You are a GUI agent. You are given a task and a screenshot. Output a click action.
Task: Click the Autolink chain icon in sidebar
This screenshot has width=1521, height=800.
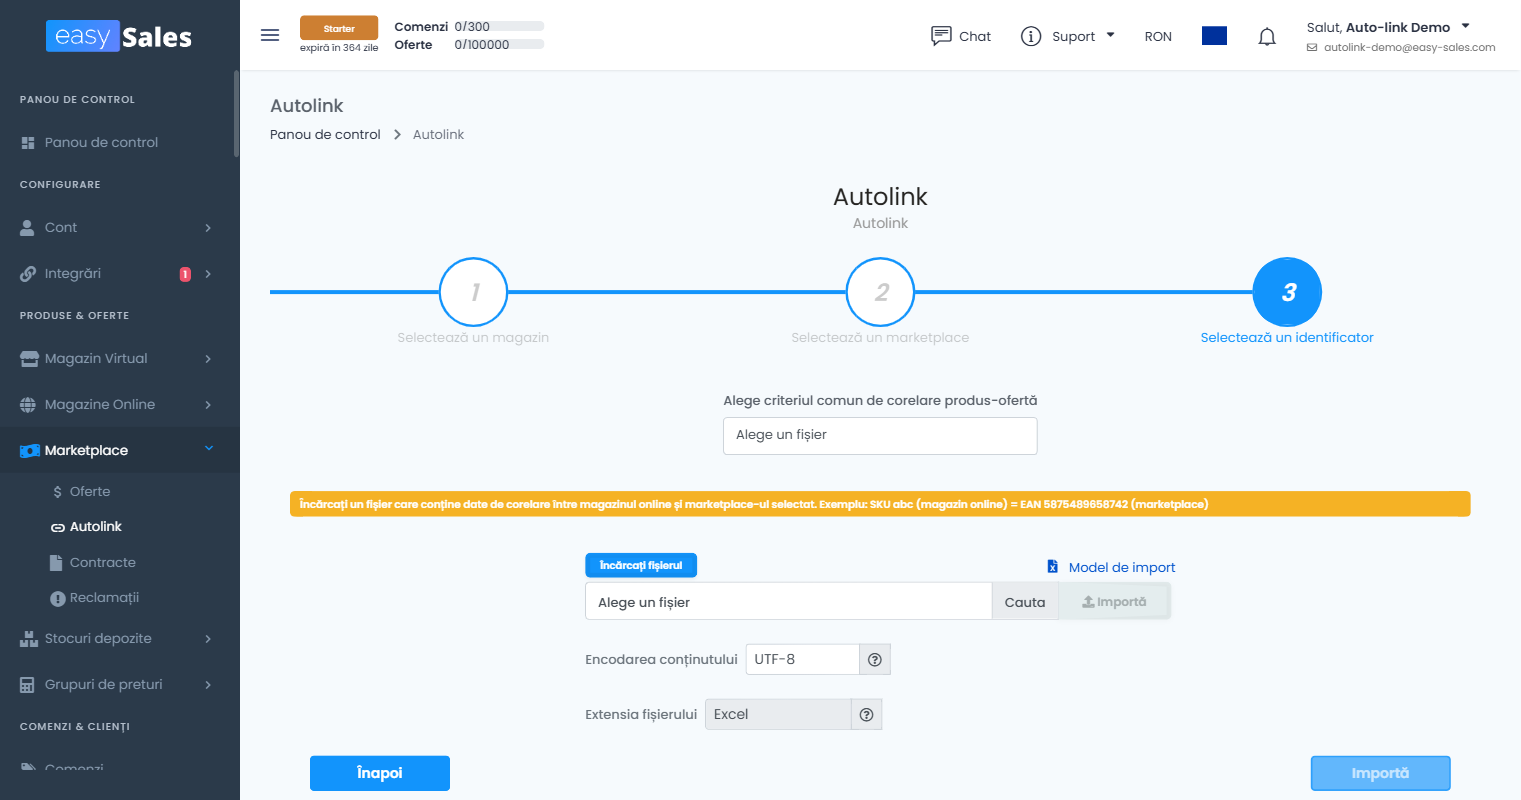tap(58, 527)
